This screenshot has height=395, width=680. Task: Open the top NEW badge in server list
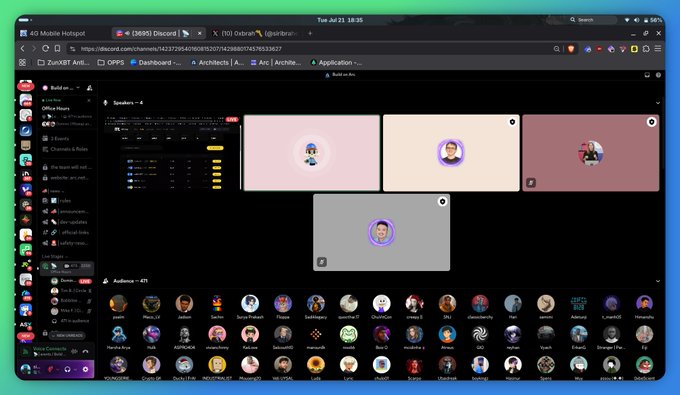pos(26,86)
